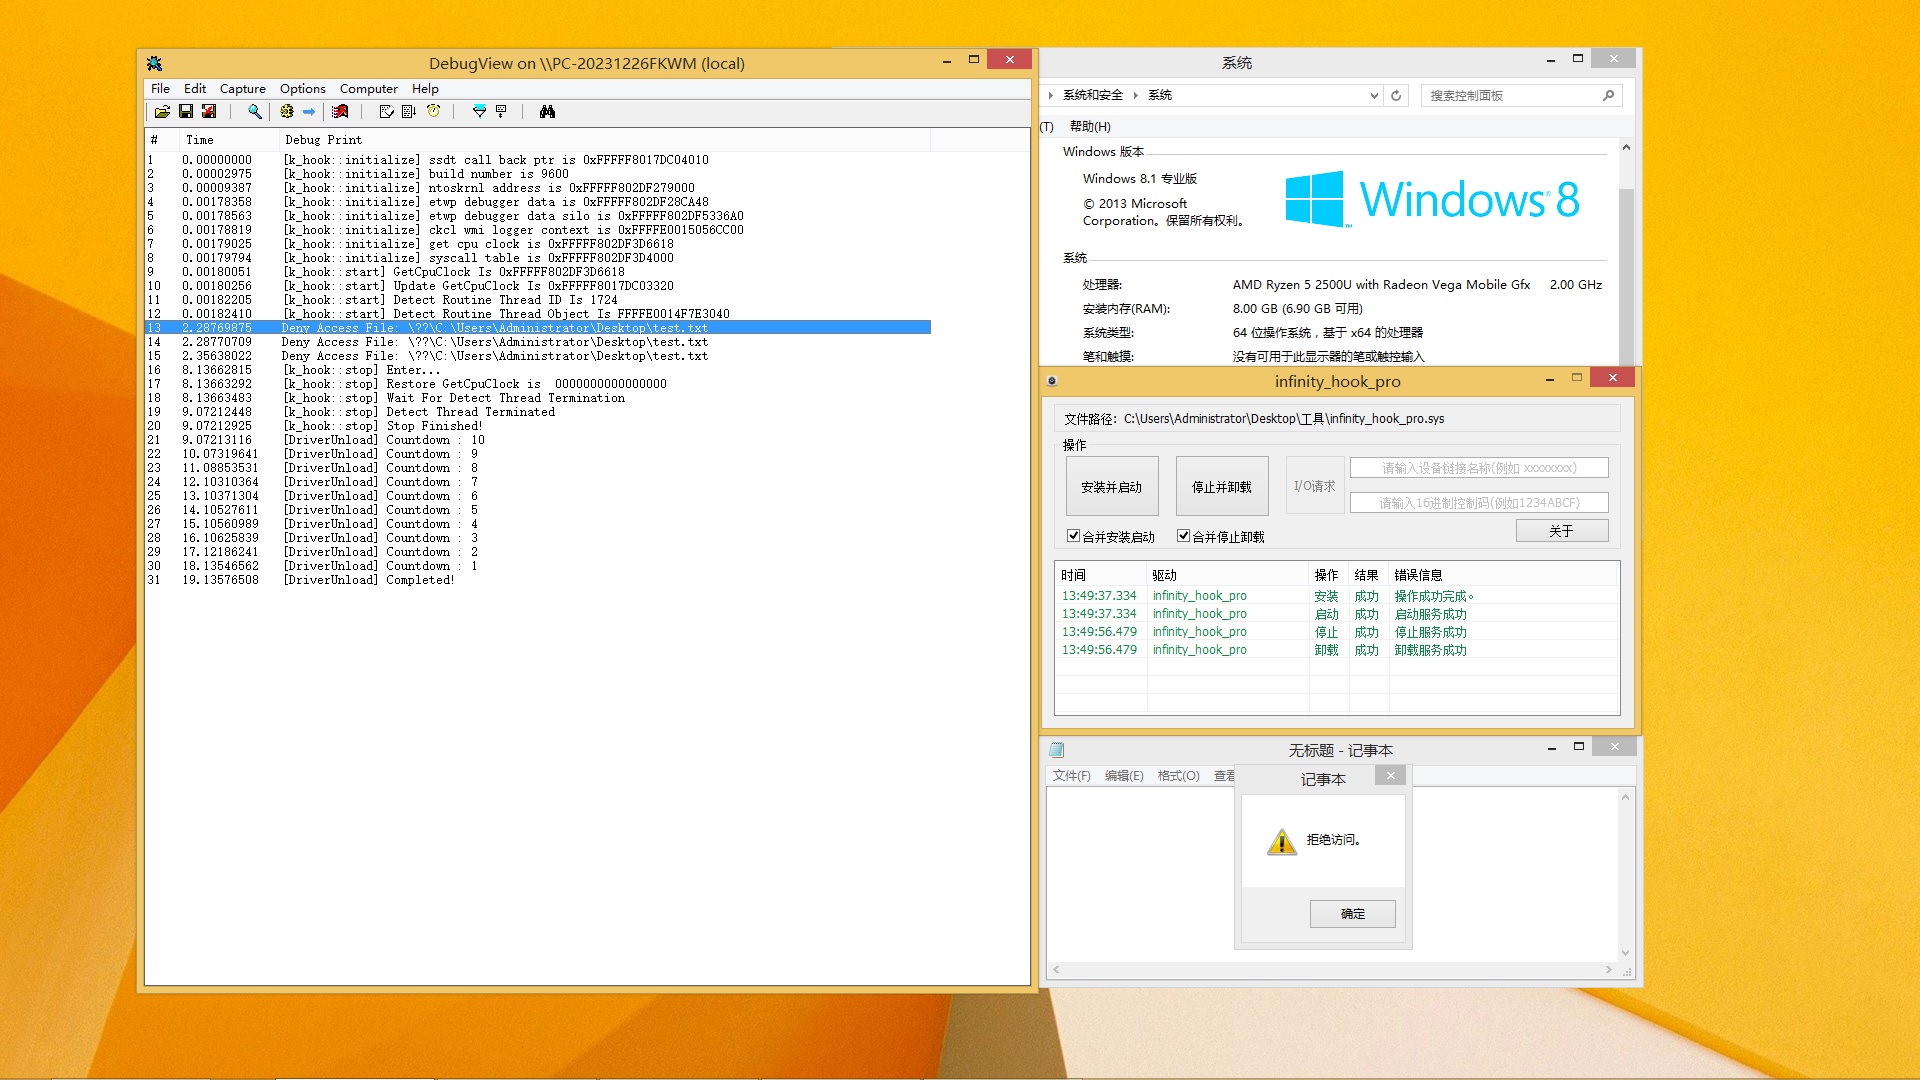The image size is (1920, 1080).
Task: Click the Open file toolbar icon
Action: [x=162, y=112]
